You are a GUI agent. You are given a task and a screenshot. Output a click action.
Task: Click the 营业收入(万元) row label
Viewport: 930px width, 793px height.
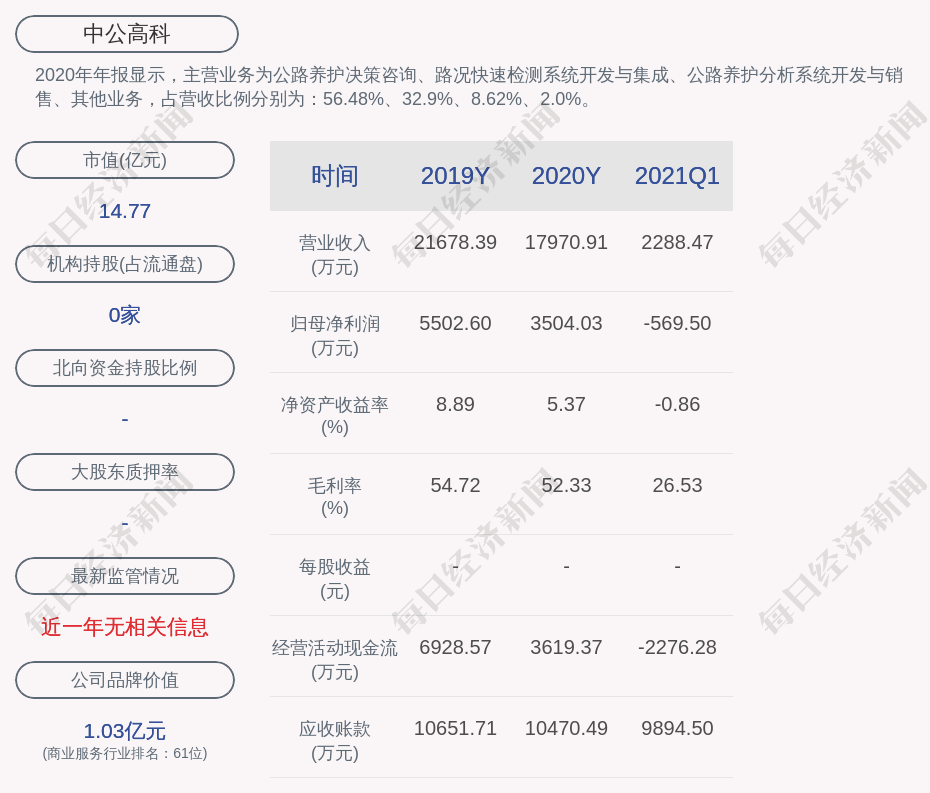pyautogui.click(x=334, y=254)
